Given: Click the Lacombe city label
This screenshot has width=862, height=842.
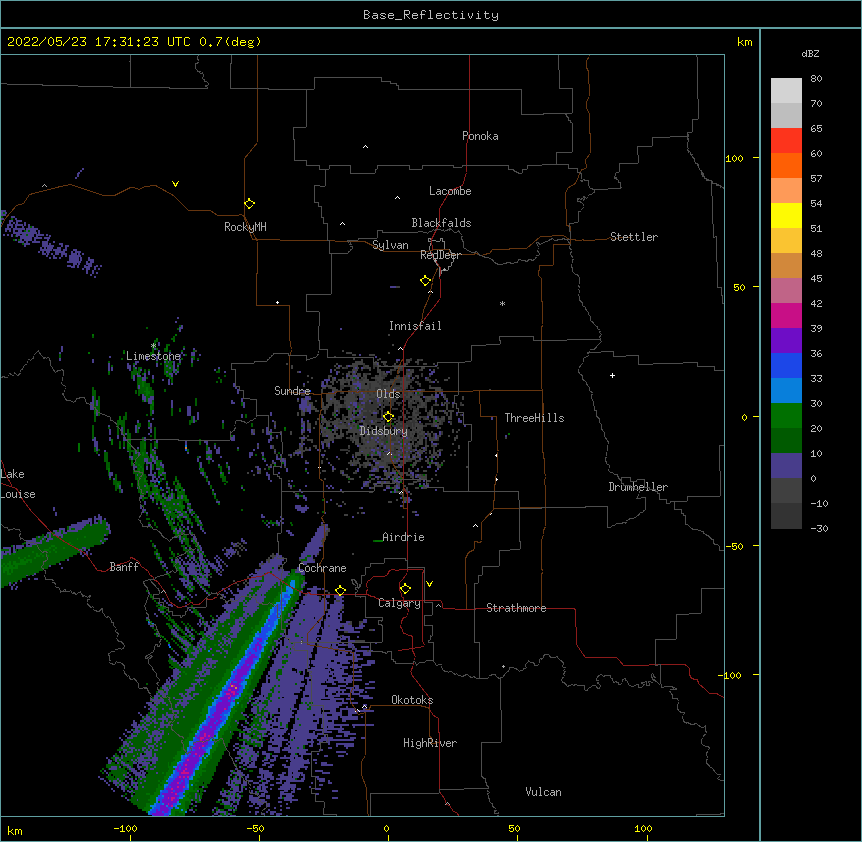Looking at the screenshot, I should pos(450,191).
